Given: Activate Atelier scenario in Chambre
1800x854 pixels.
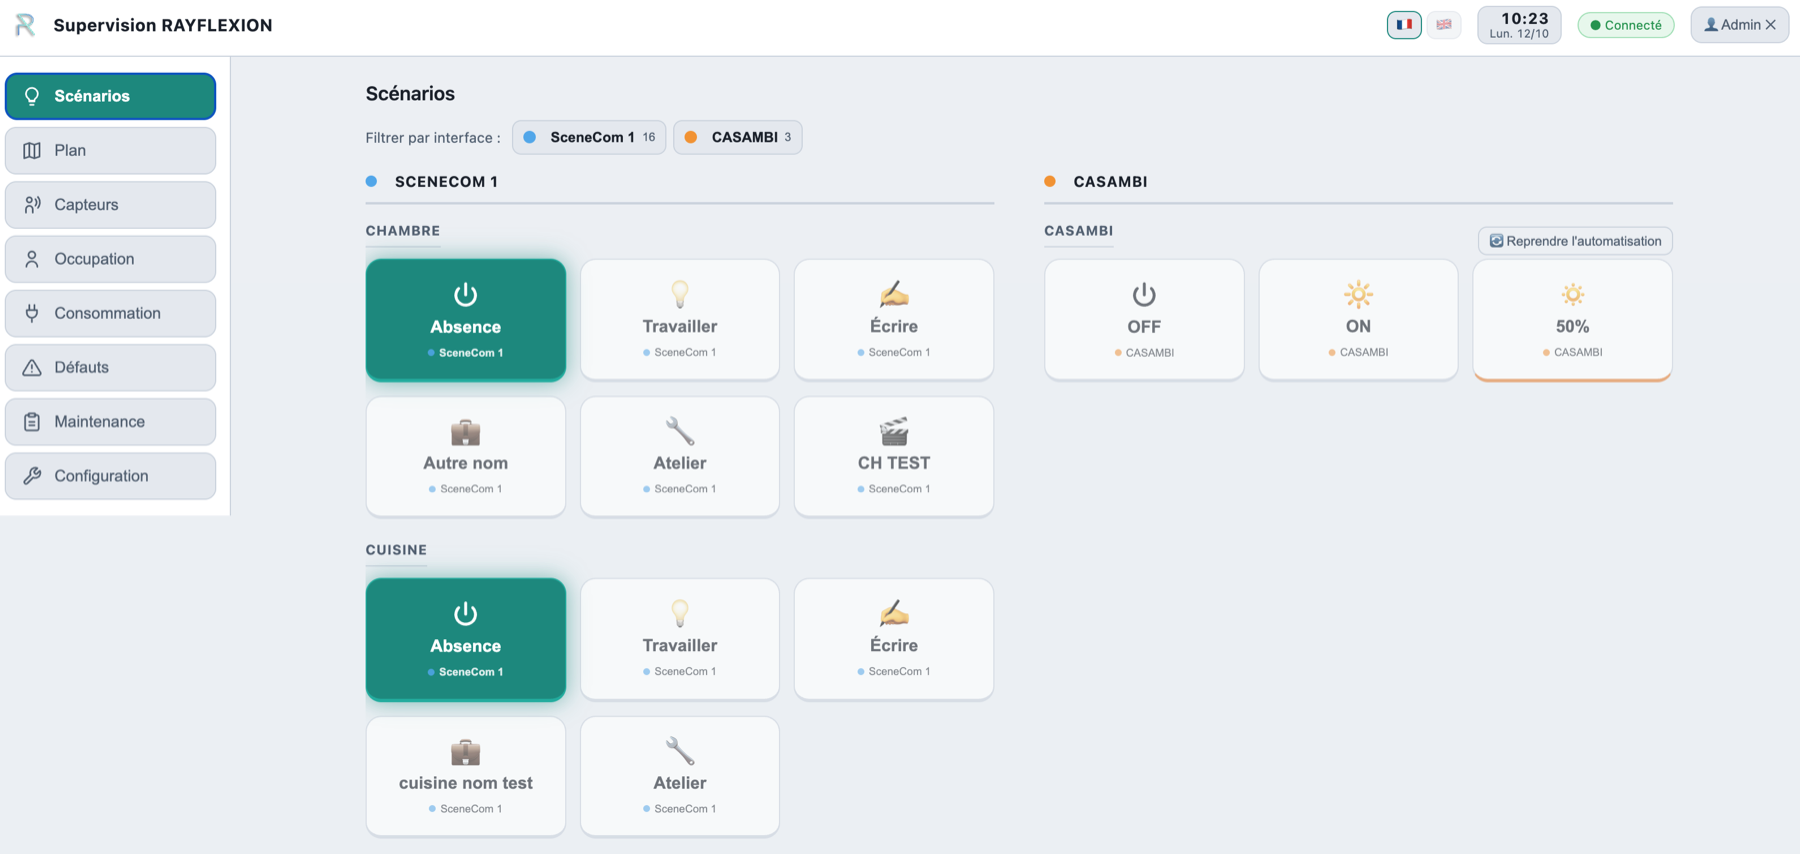Looking at the screenshot, I should (680, 457).
